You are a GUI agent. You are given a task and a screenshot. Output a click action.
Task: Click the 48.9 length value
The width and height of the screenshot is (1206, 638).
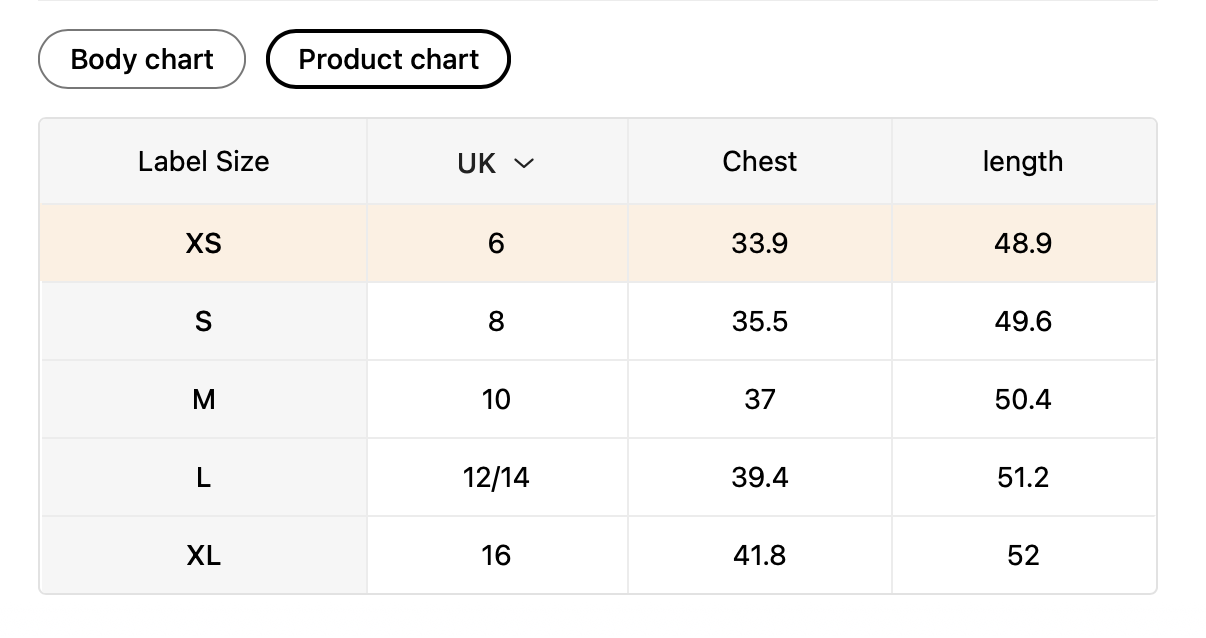point(1022,243)
